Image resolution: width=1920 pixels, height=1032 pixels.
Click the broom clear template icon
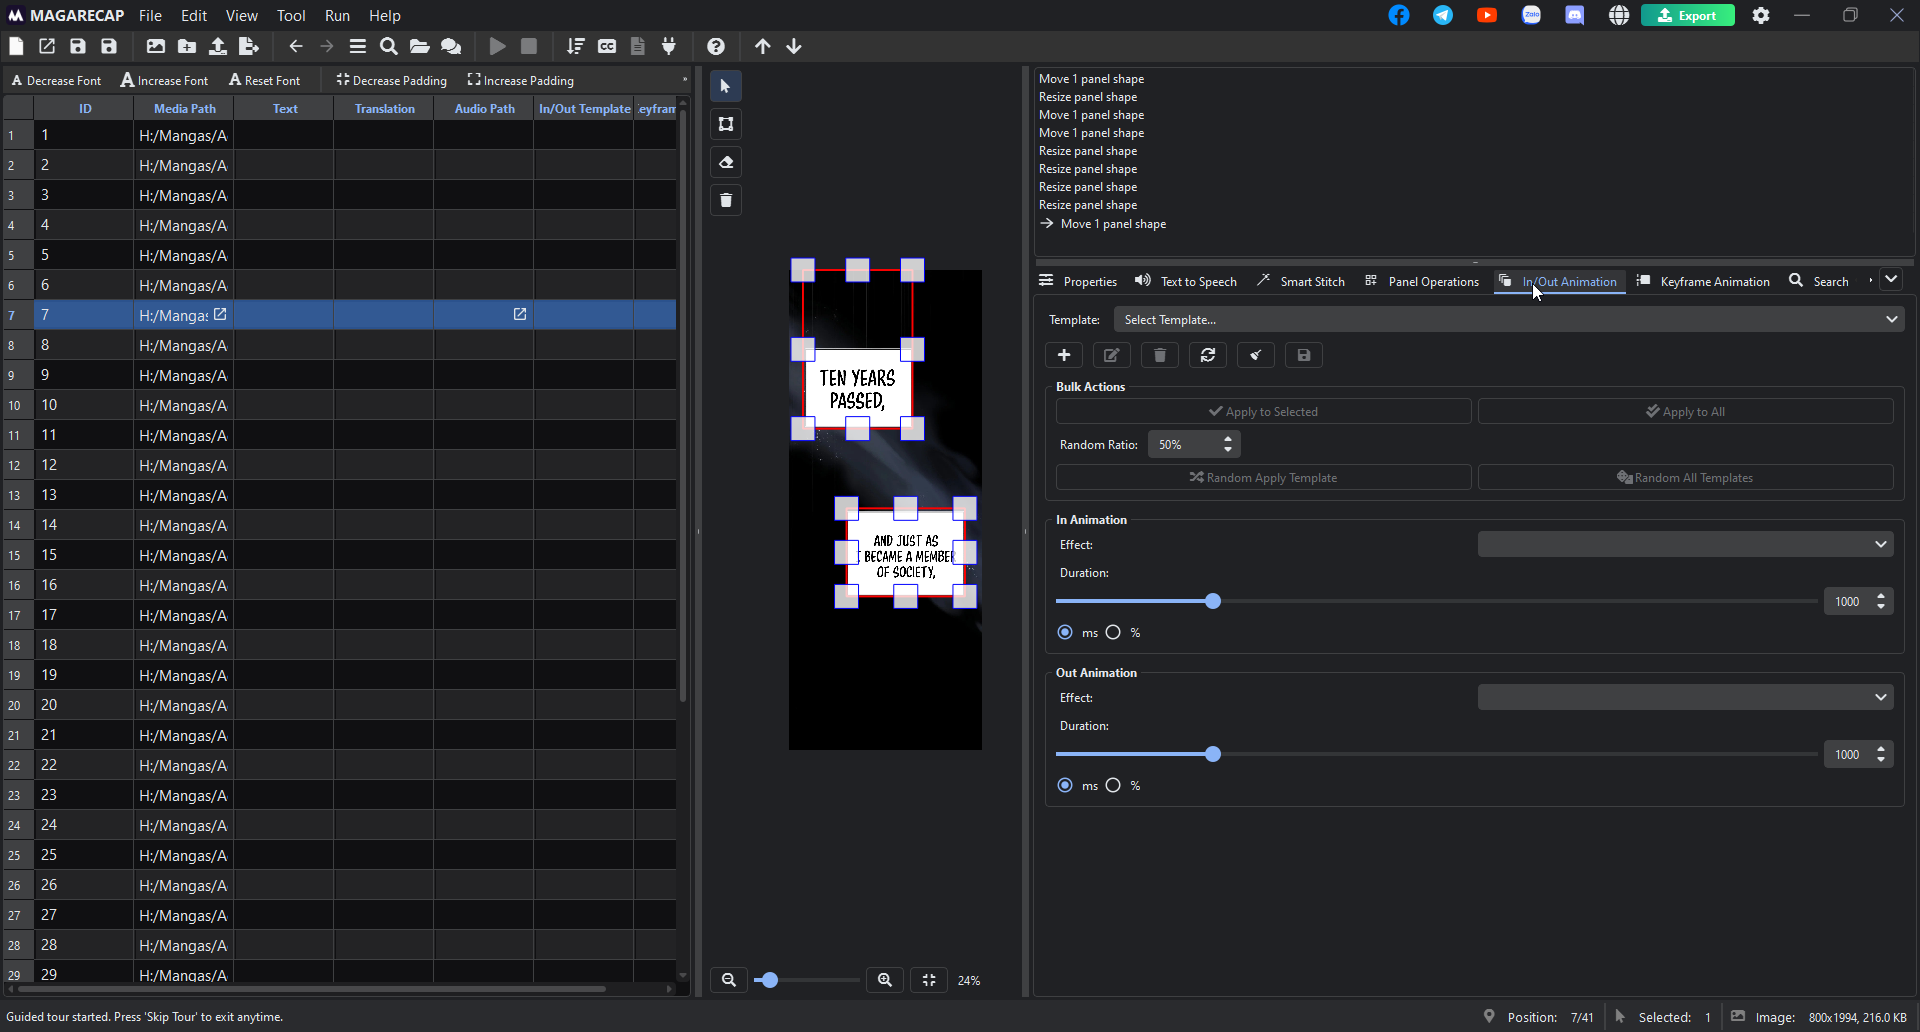[1256, 355]
